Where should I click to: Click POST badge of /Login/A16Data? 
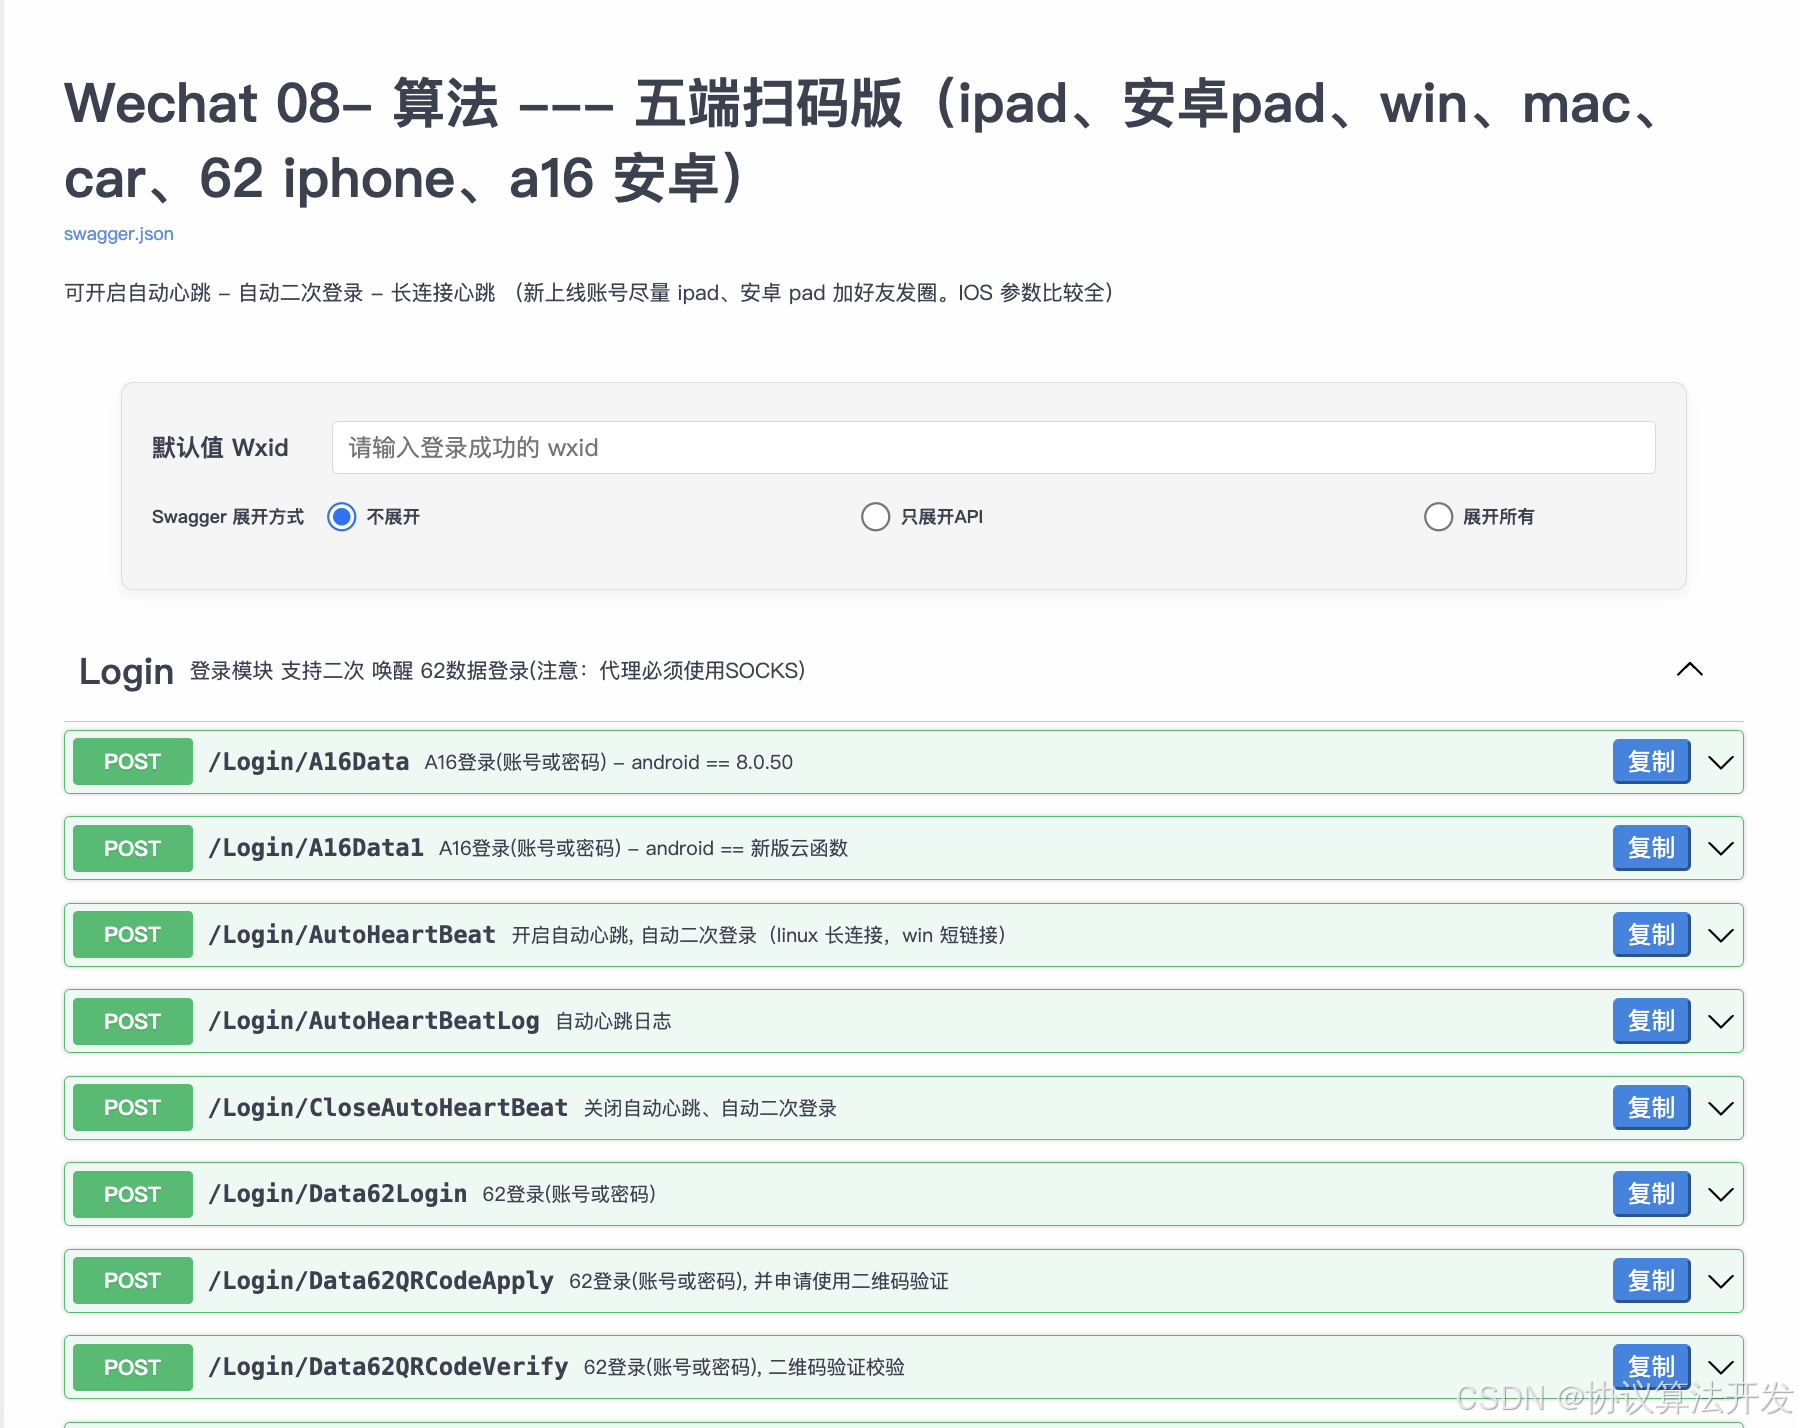coord(132,762)
